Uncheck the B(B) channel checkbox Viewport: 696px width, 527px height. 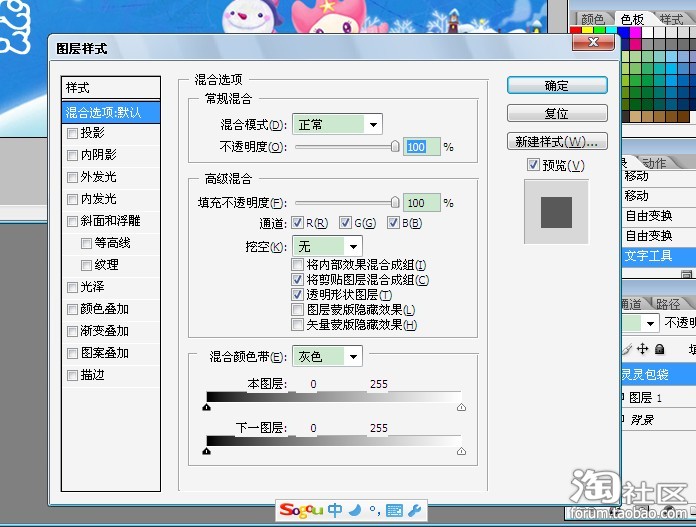(393, 223)
